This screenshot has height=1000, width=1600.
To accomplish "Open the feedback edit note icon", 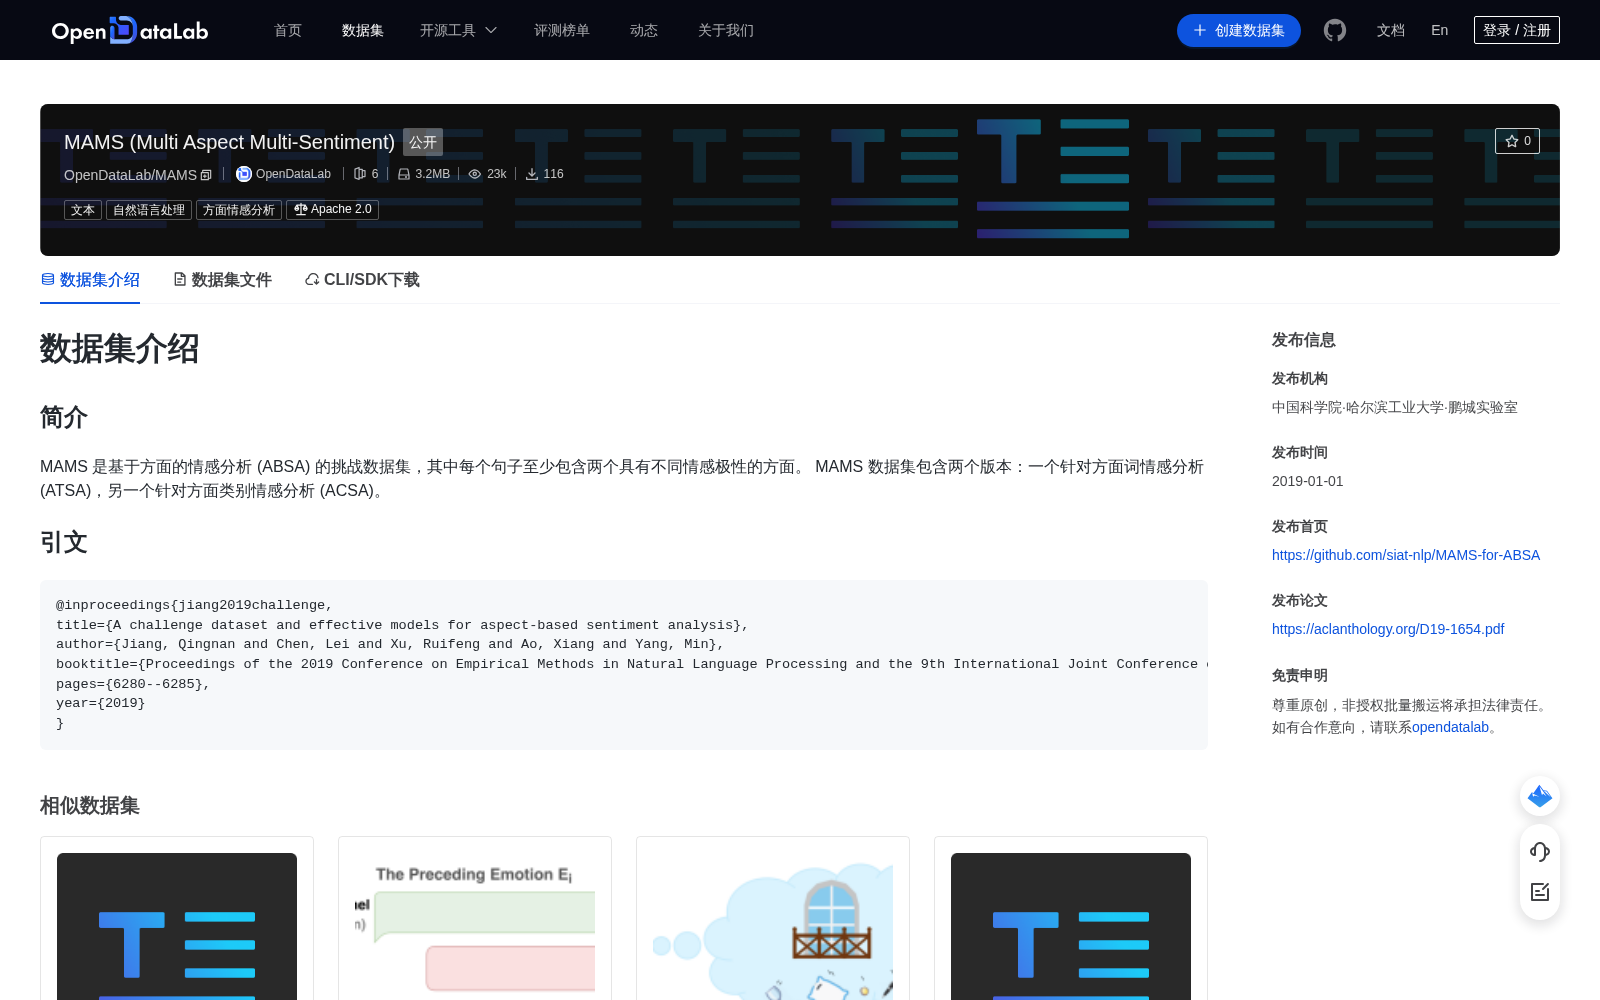I will [x=1540, y=892].
